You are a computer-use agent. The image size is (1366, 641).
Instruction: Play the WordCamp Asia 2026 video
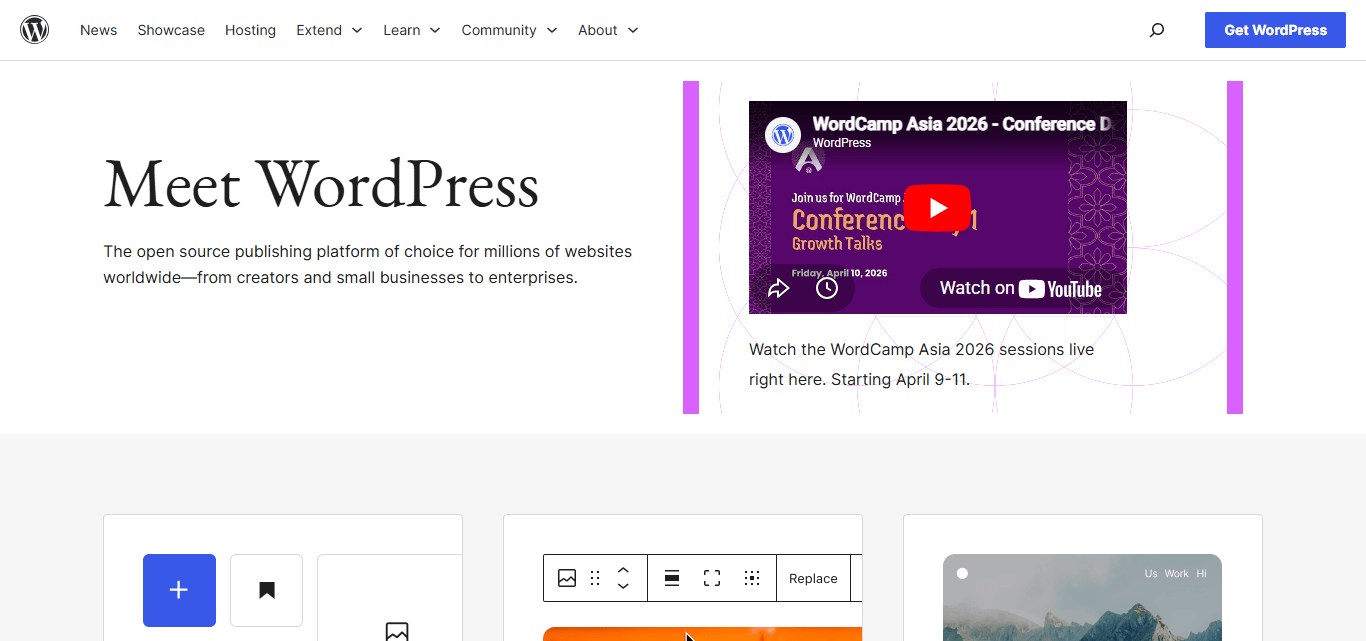937,208
